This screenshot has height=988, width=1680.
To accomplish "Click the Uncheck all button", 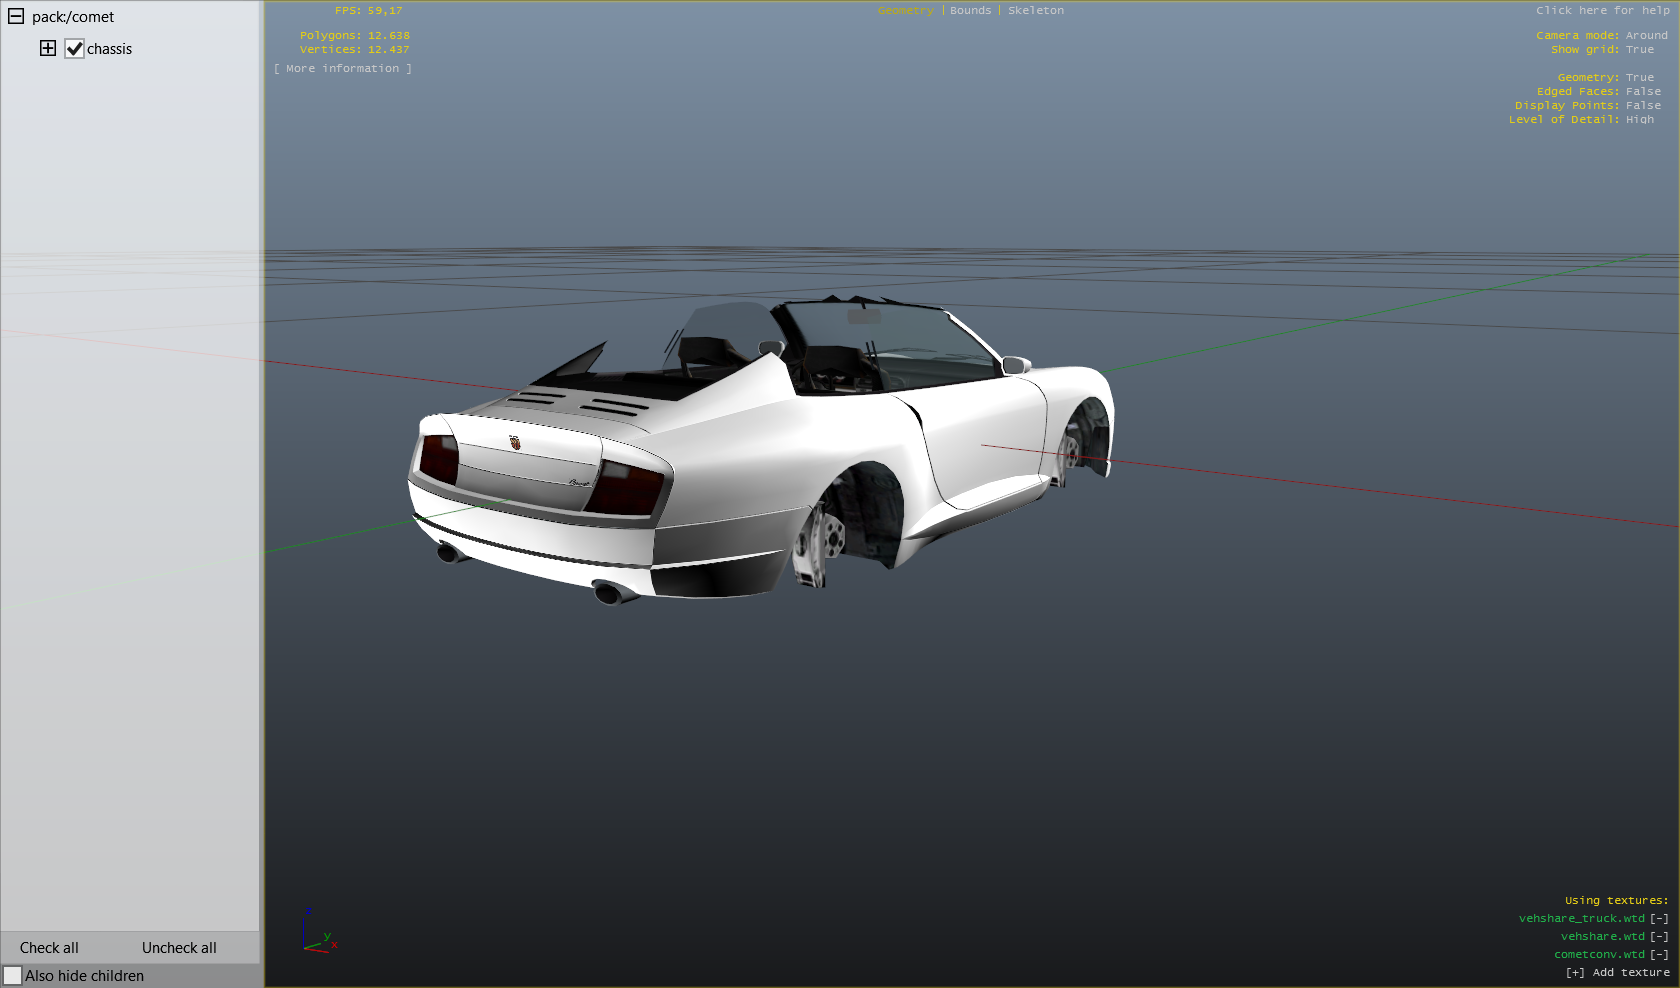I will [179, 948].
